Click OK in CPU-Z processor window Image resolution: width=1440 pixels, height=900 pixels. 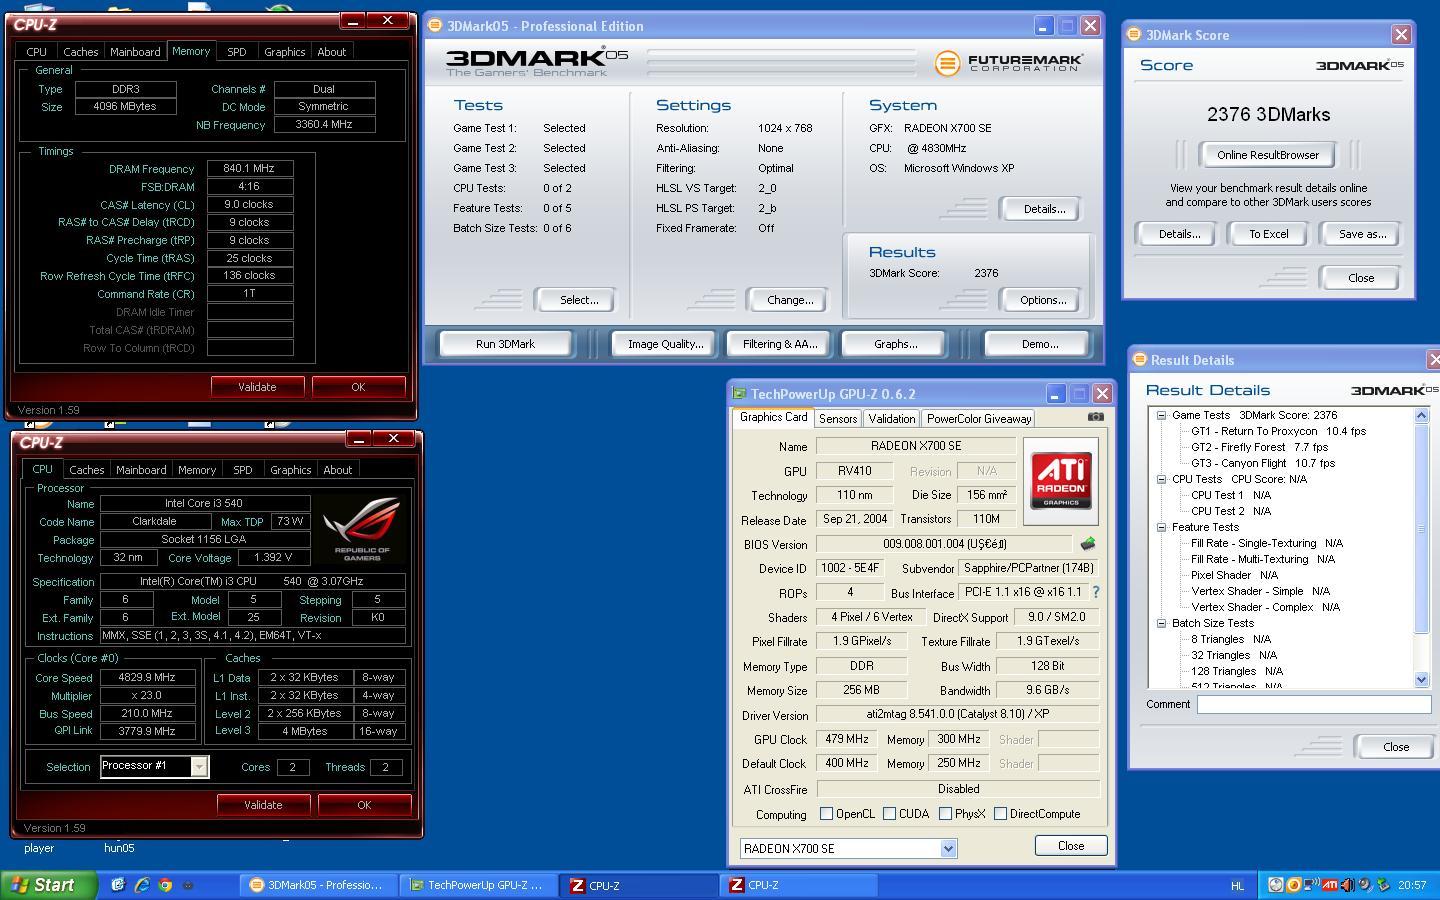[x=364, y=805]
